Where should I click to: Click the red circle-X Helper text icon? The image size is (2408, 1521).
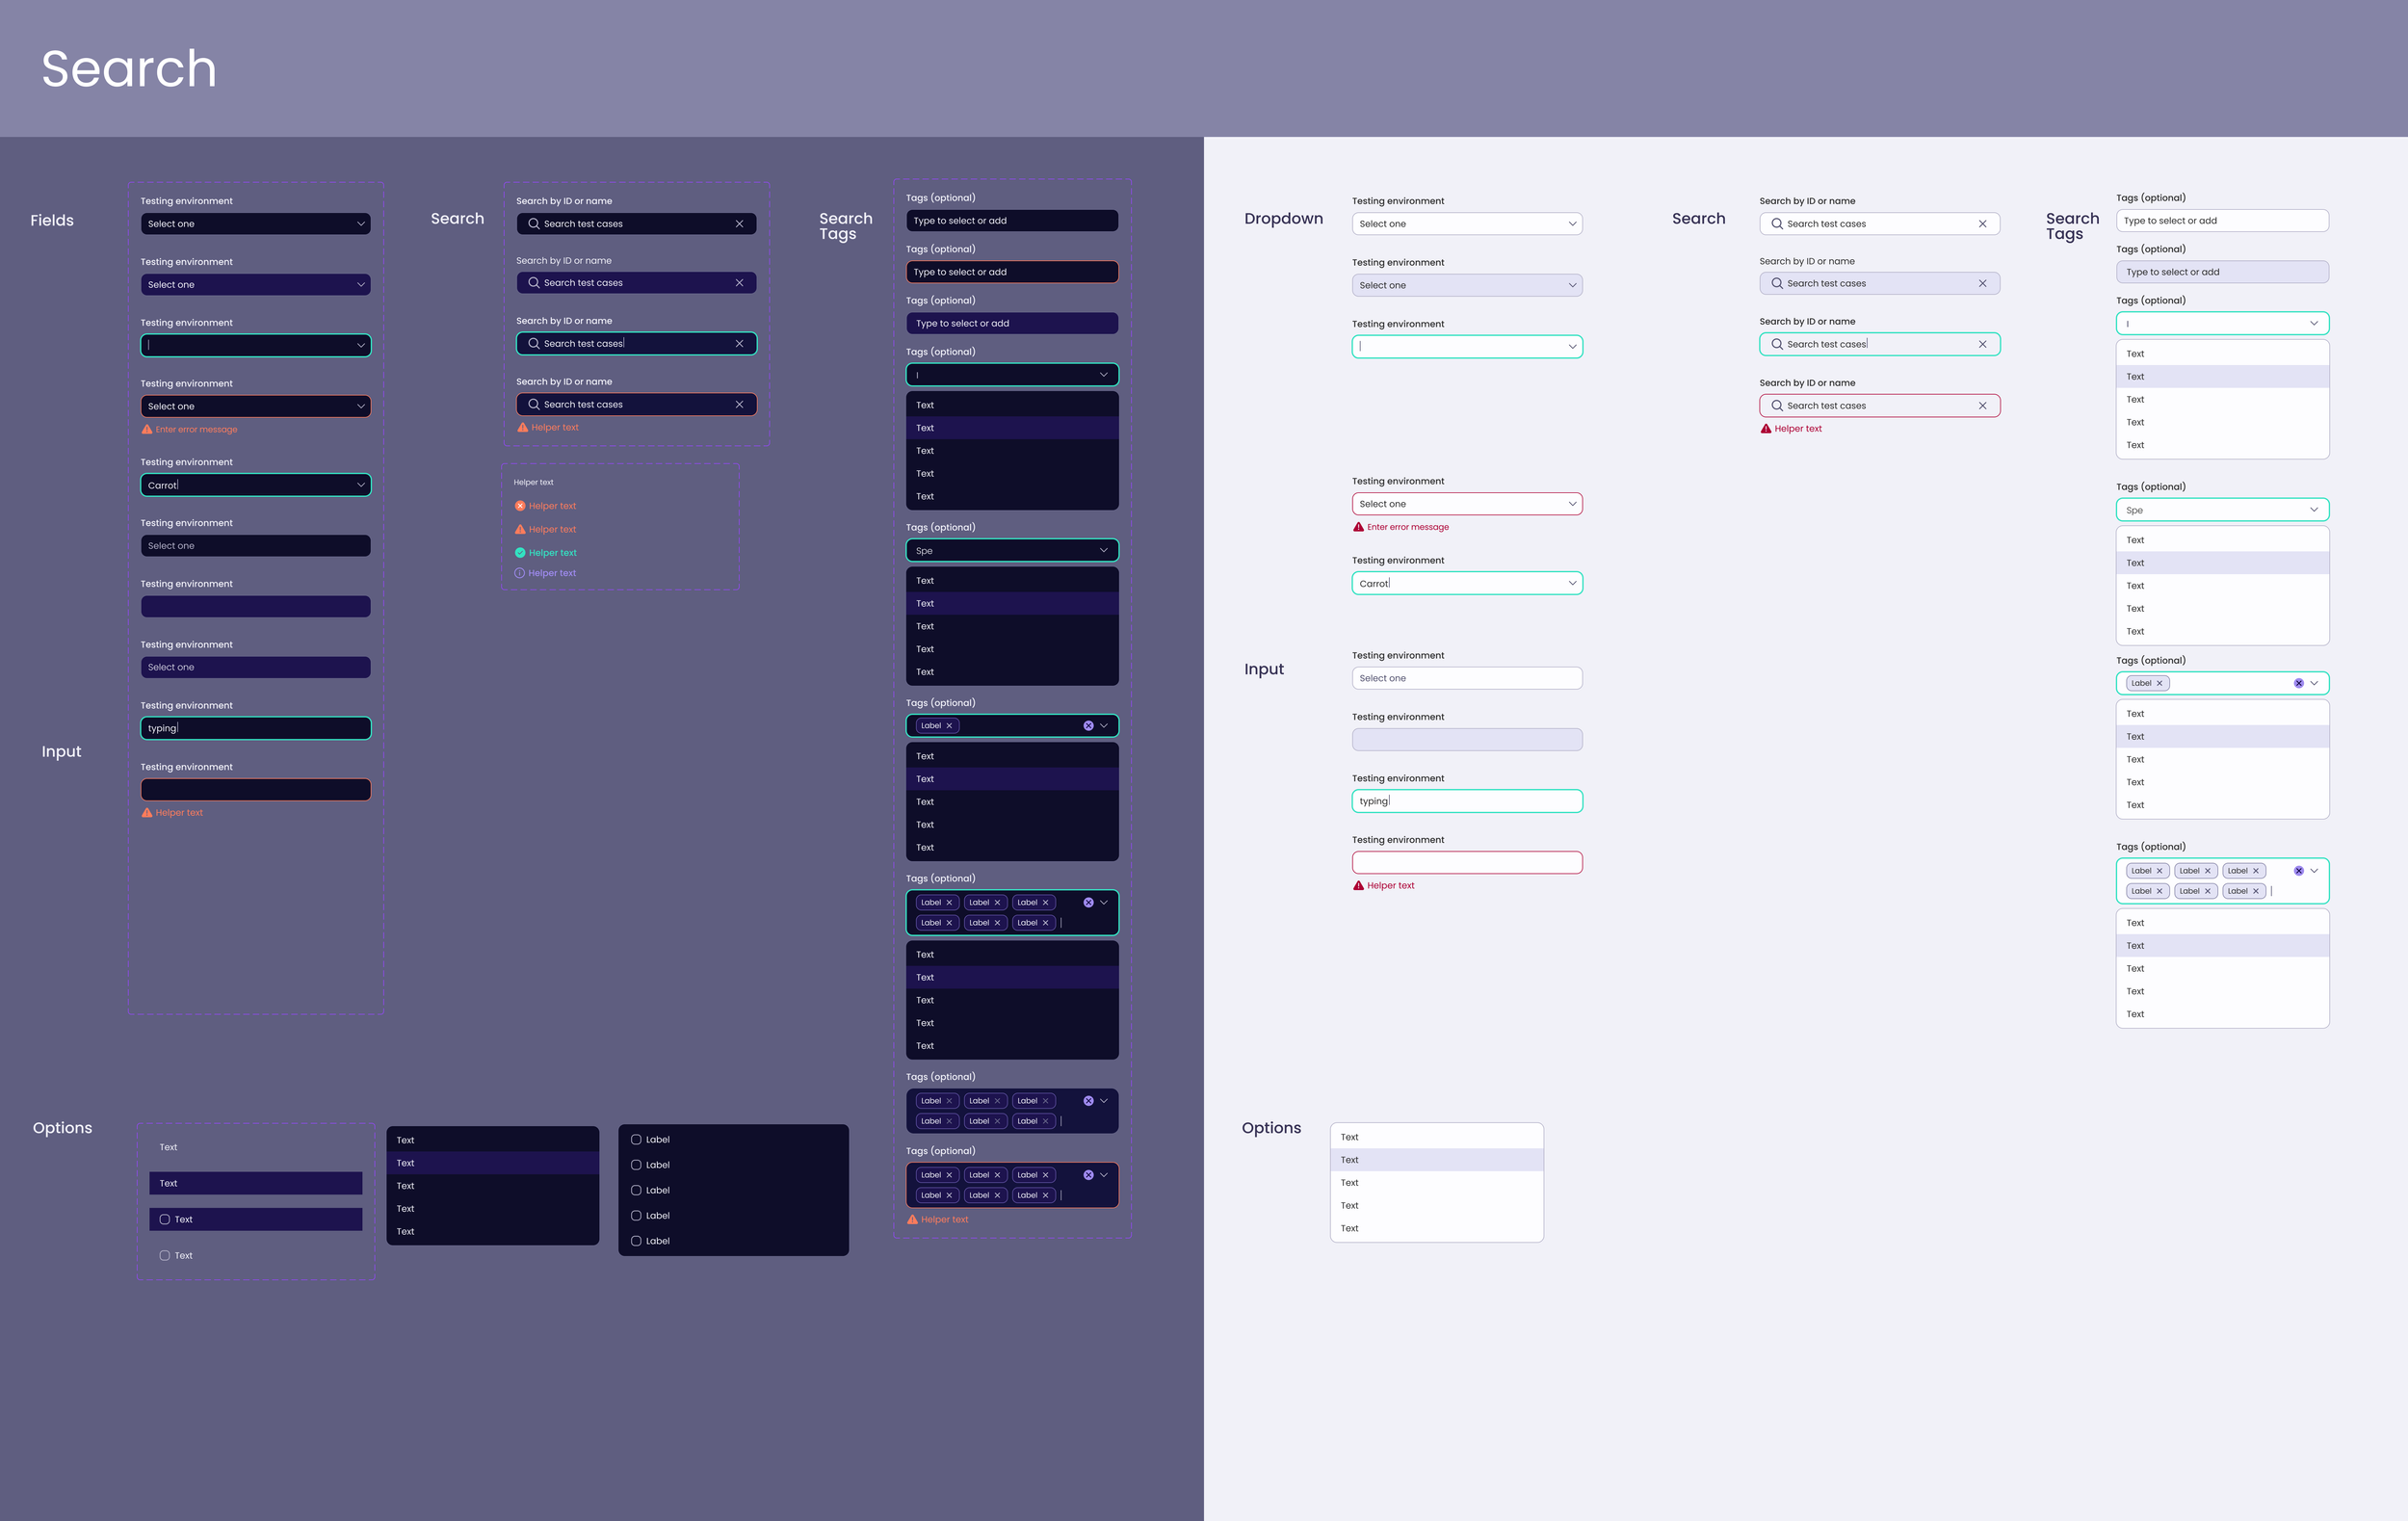[x=520, y=506]
